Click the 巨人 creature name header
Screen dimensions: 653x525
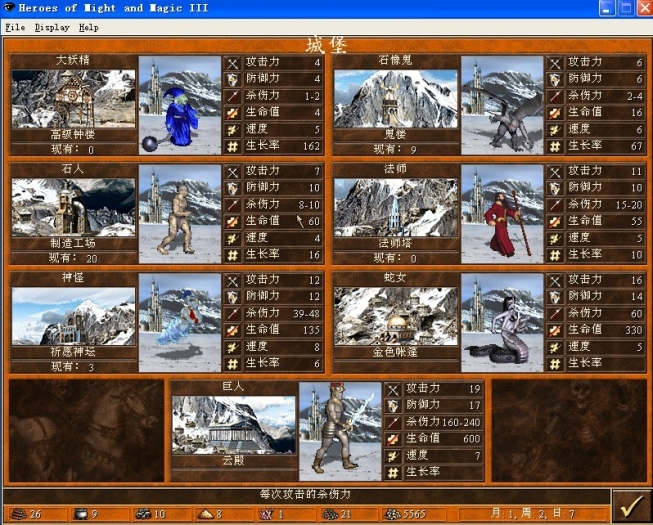tap(233, 386)
